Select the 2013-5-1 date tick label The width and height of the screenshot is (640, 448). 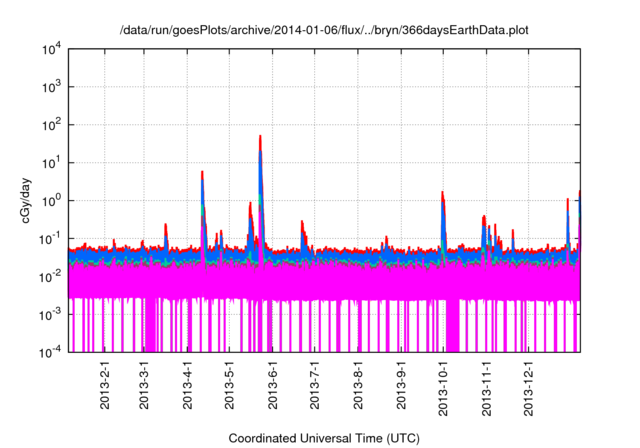click(x=230, y=389)
